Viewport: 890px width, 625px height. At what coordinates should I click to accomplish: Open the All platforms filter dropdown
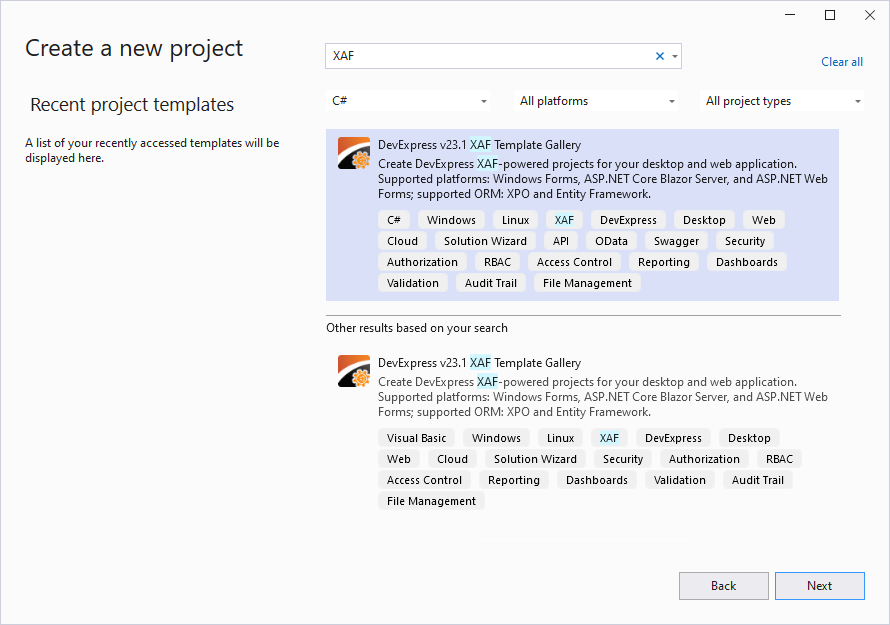[x=597, y=101]
